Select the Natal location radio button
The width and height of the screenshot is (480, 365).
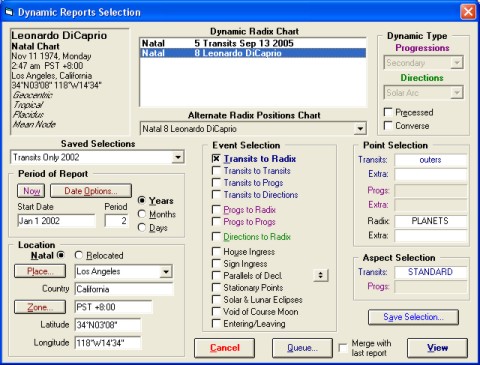(x=61, y=255)
